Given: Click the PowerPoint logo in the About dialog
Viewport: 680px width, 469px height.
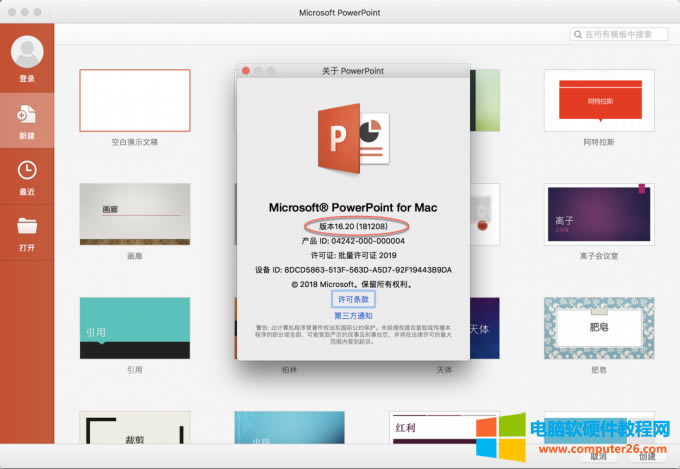Looking at the screenshot, I should pyautogui.click(x=352, y=139).
